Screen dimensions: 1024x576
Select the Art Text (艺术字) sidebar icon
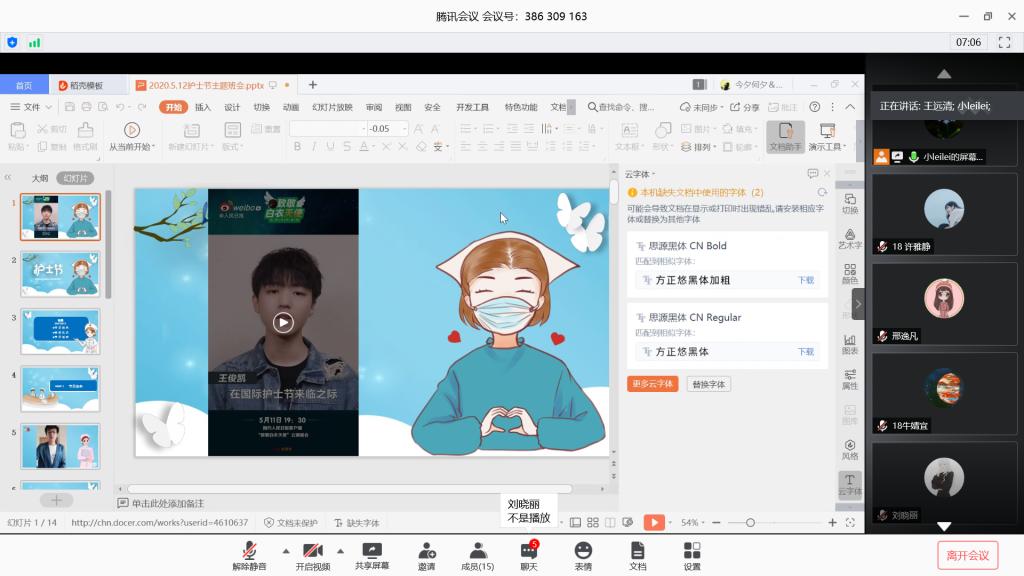coord(850,238)
